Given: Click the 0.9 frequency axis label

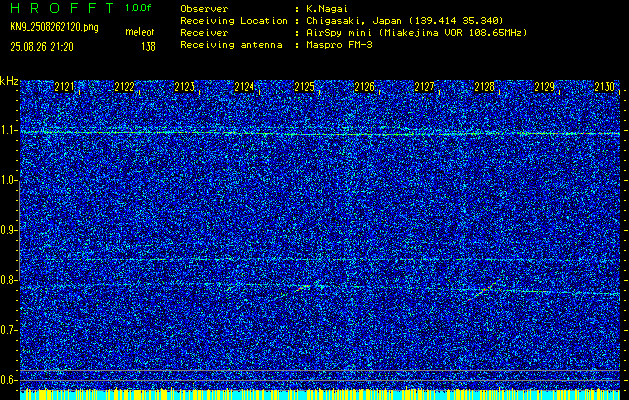Looking at the screenshot, I should point(7,230).
